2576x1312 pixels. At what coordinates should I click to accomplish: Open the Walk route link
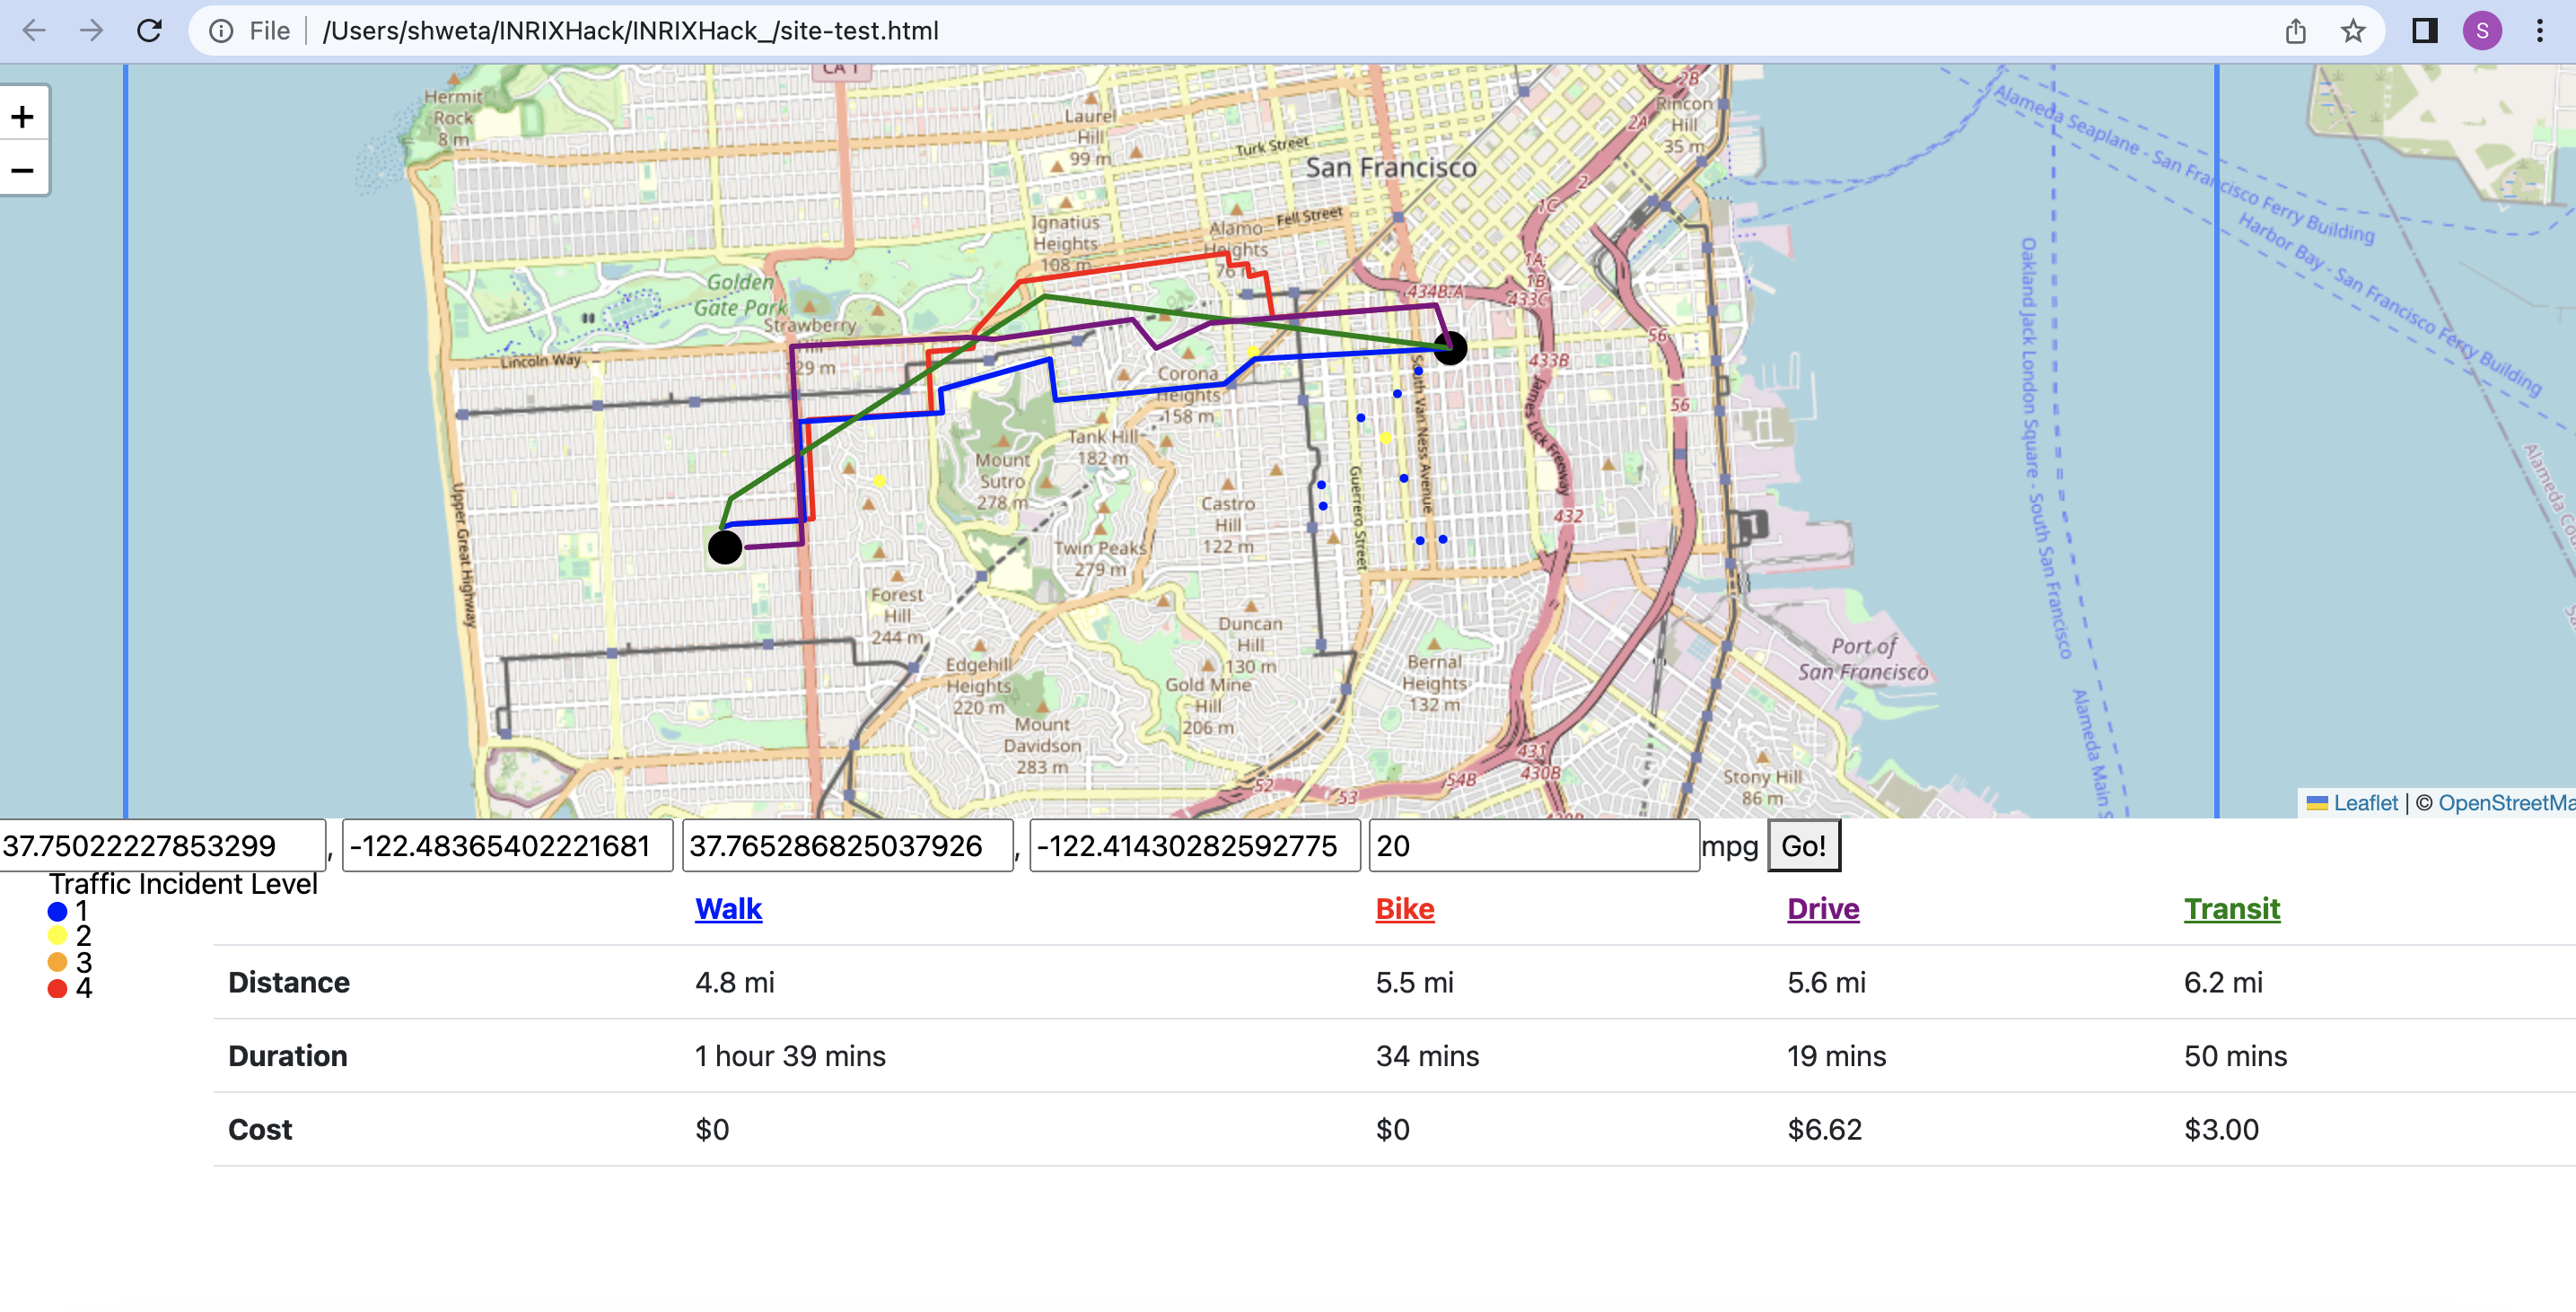click(728, 908)
